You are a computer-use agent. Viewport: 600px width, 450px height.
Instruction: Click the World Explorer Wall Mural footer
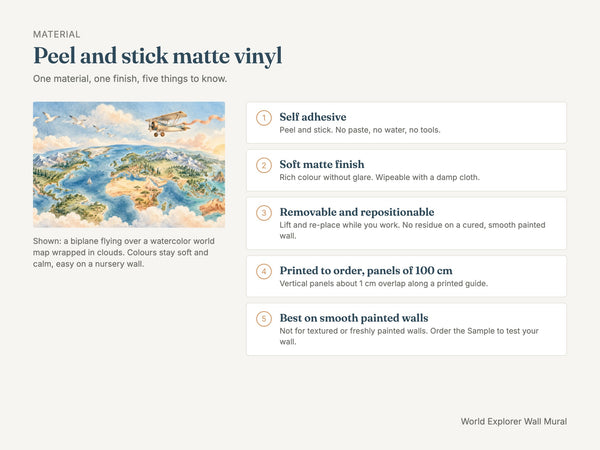[514, 421]
